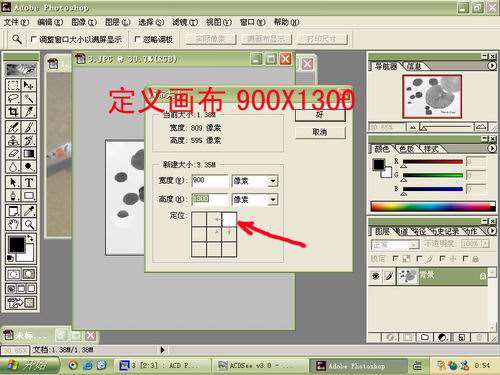Hide the layer via eye icon
Viewport: 500px width, 375px height.
[376, 276]
